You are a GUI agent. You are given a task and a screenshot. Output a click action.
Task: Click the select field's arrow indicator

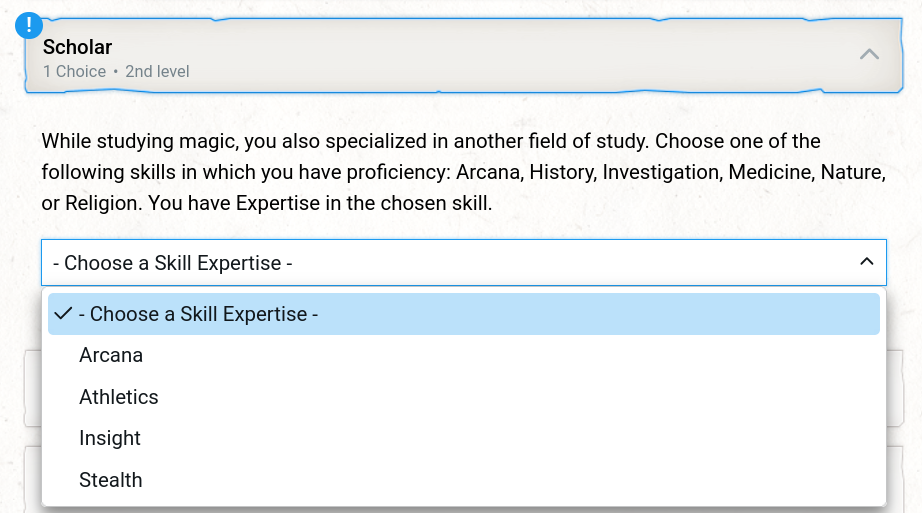(866, 262)
